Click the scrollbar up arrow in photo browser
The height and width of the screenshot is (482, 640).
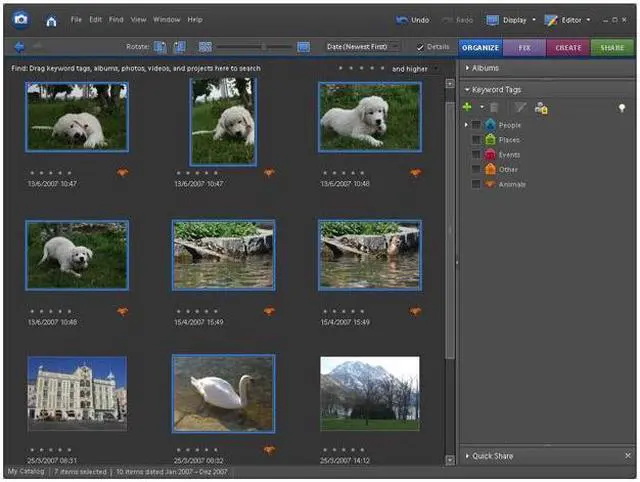click(x=450, y=83)
